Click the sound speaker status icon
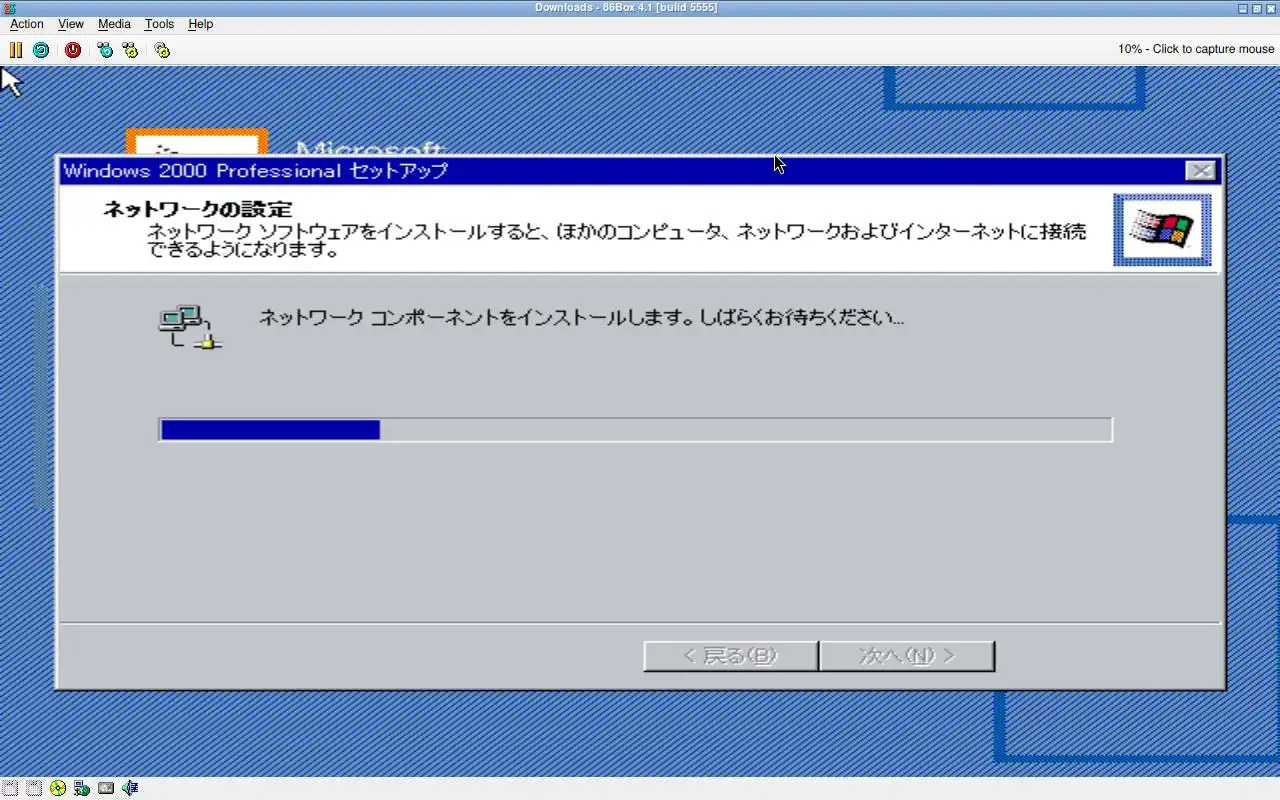Image resolution: width=1280 pixels, height=800 pixels. click(x=130, y=788)
